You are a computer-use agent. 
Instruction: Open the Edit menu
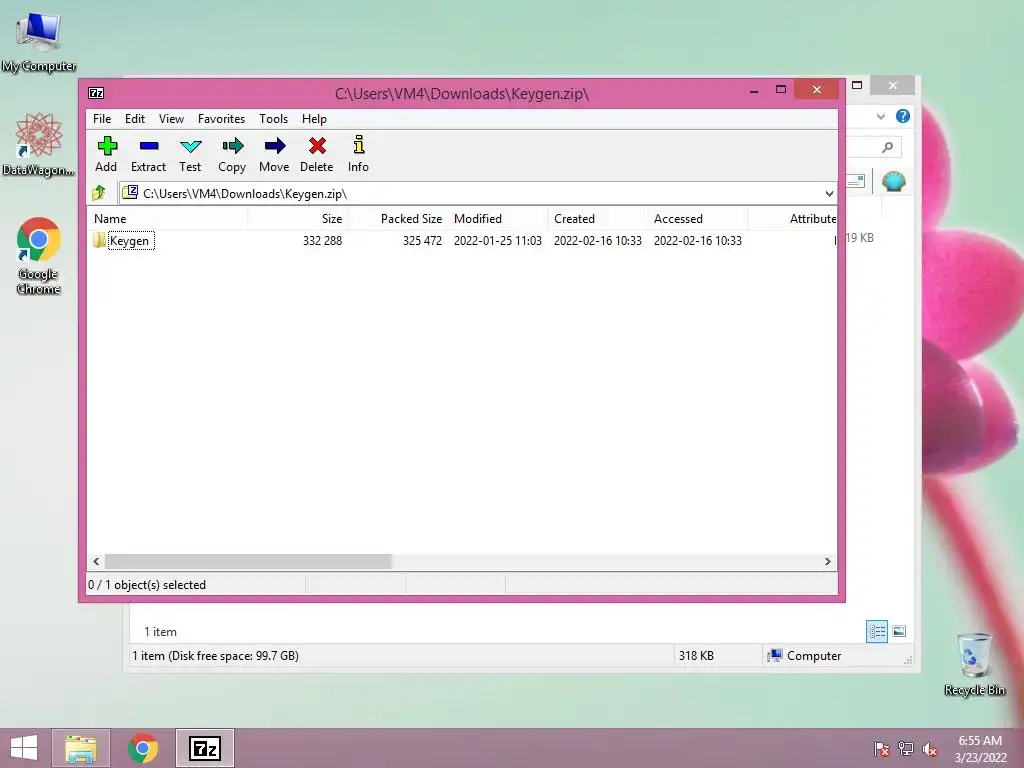135,119
